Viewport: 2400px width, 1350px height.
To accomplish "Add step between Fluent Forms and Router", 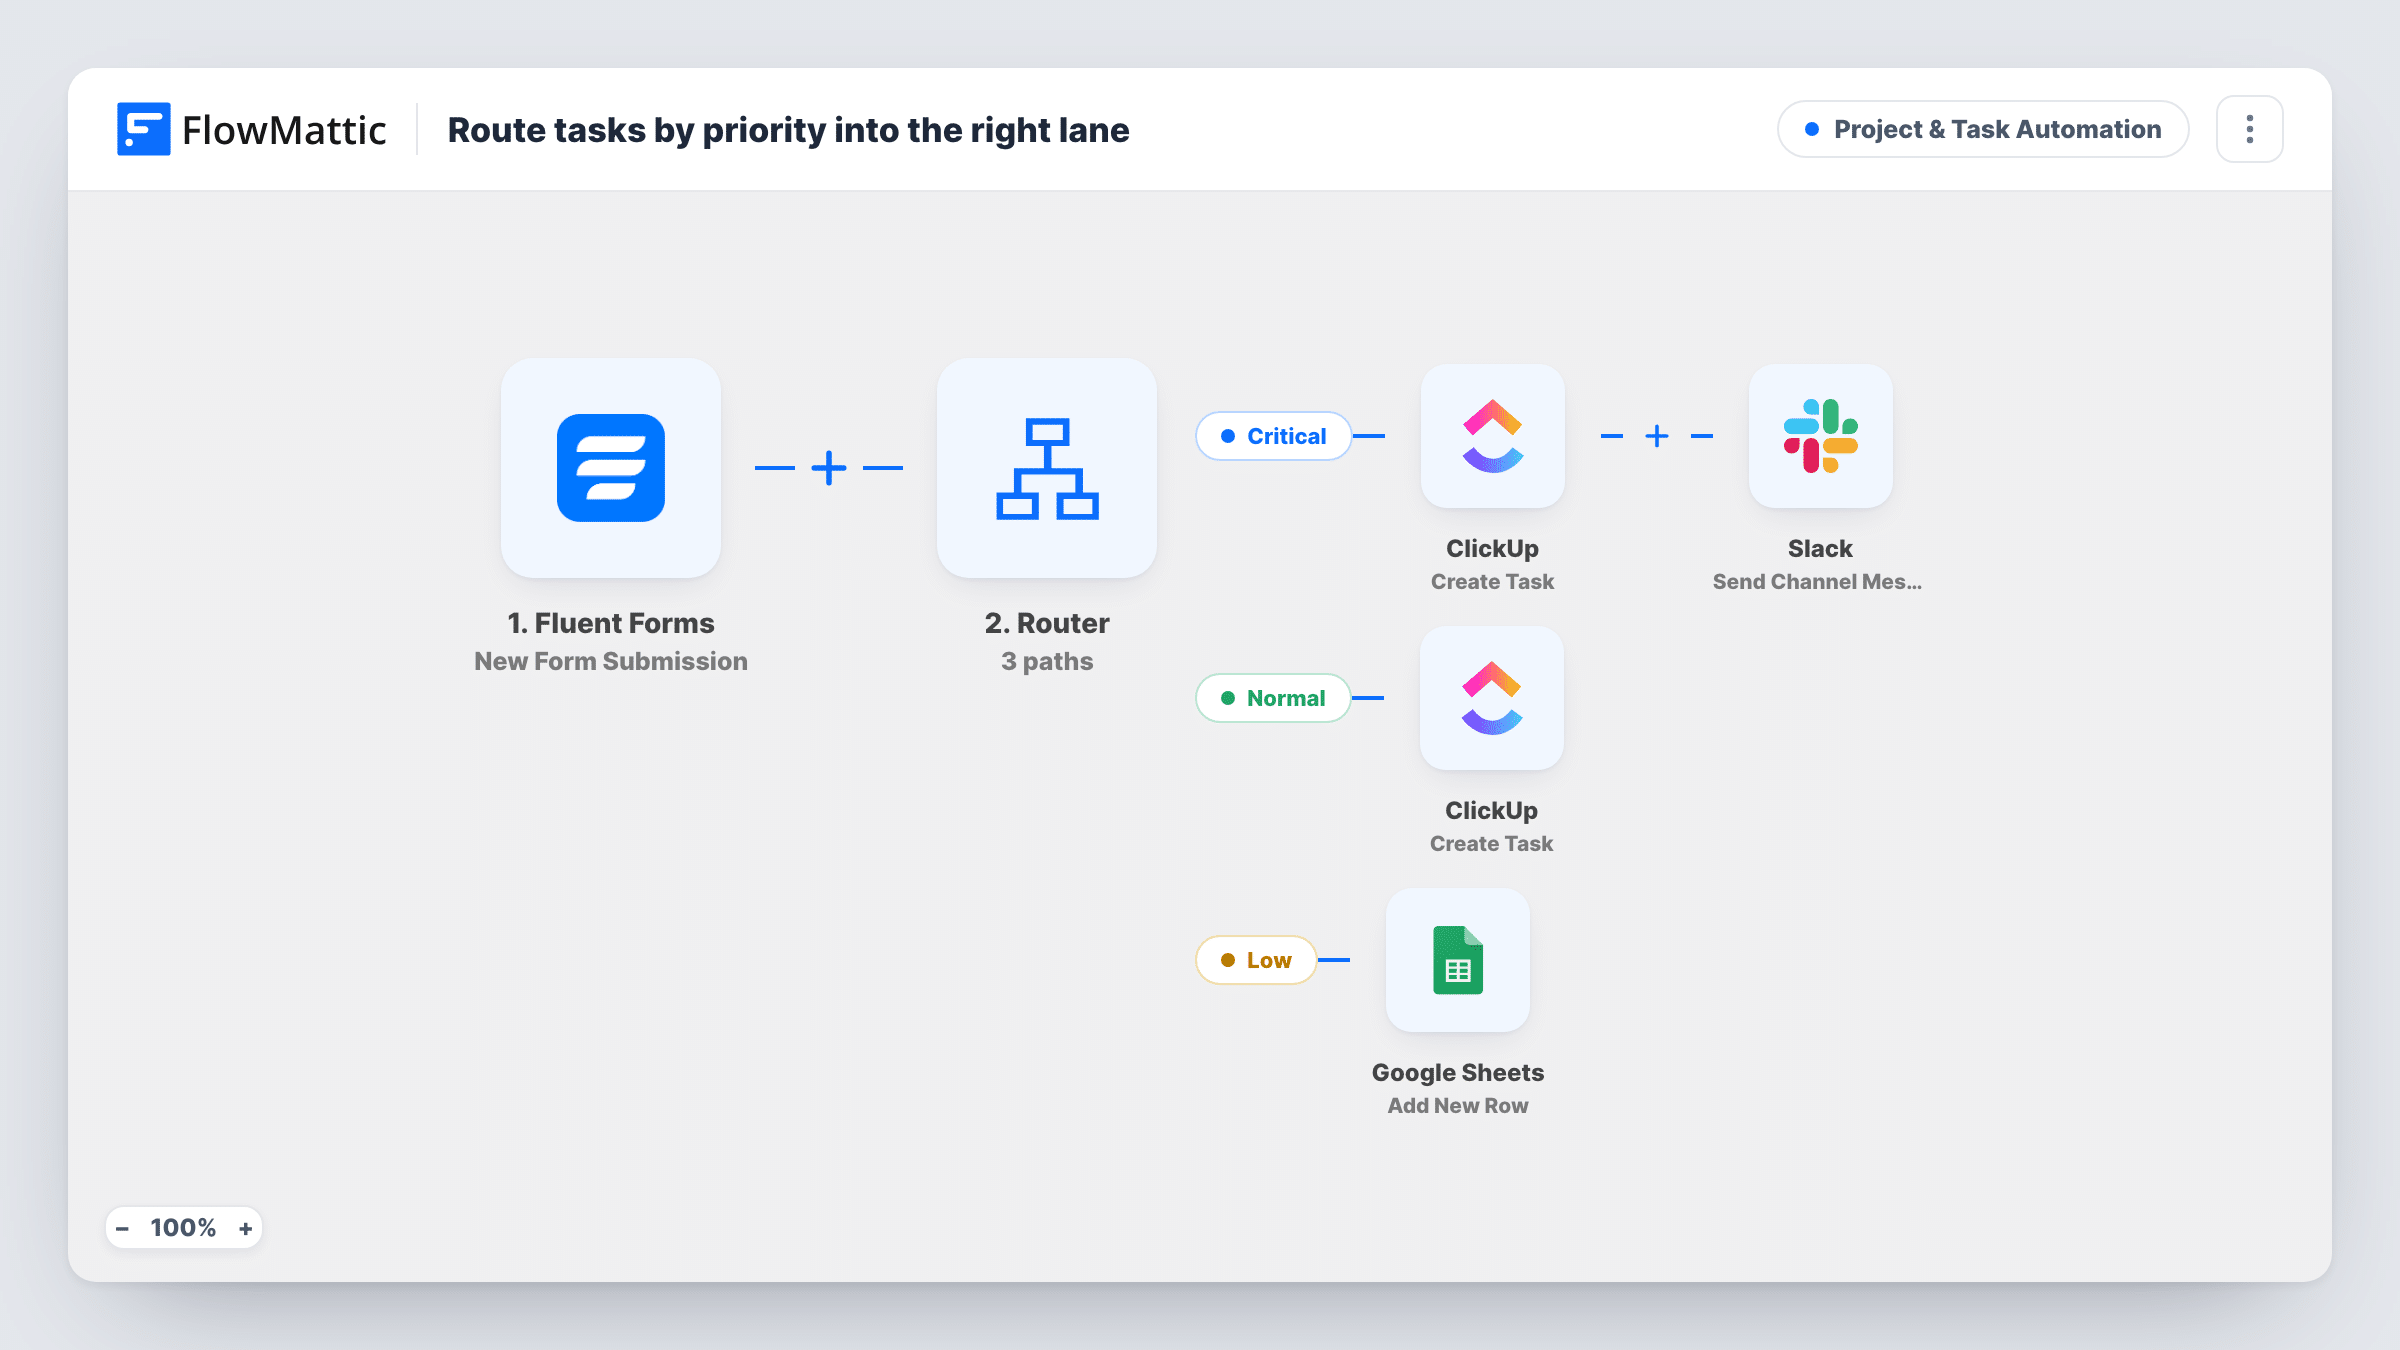I will pos(829,468).
